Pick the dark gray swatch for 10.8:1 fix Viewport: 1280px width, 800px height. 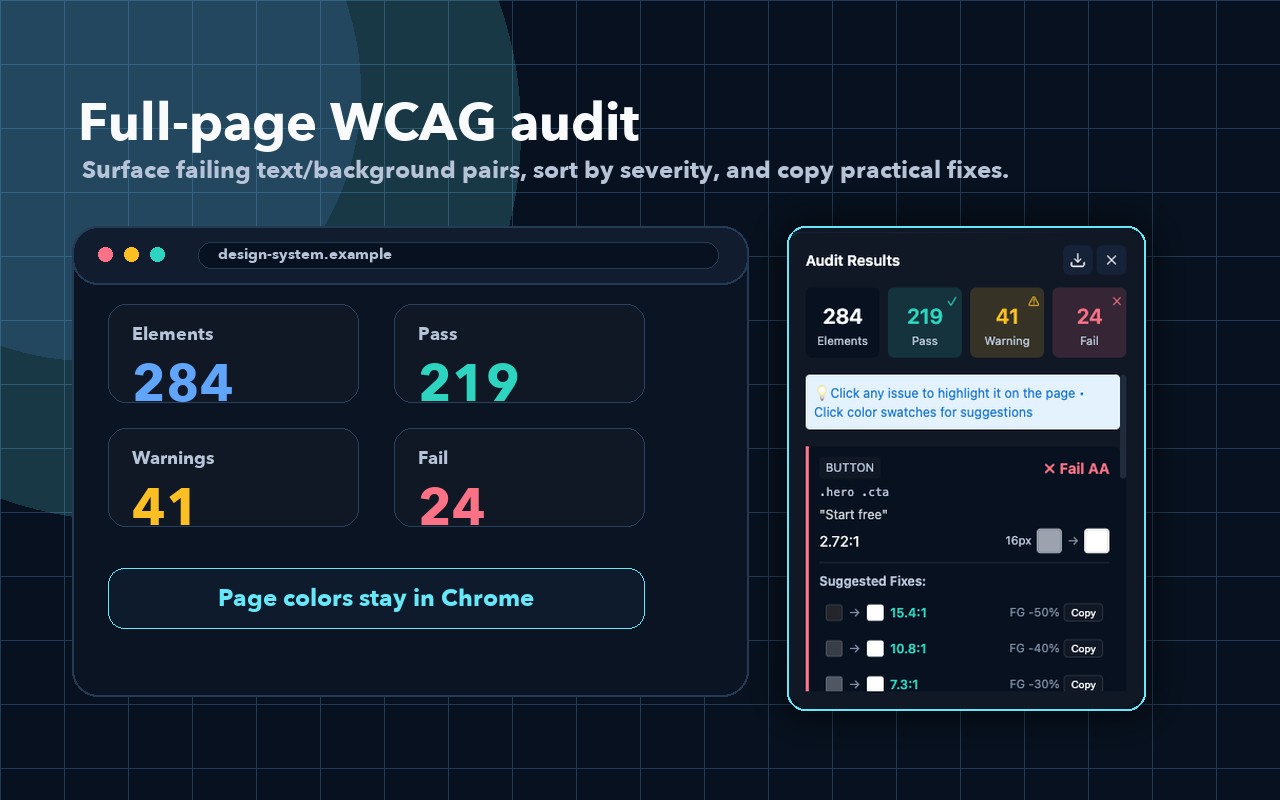click(x=834, y=649)
